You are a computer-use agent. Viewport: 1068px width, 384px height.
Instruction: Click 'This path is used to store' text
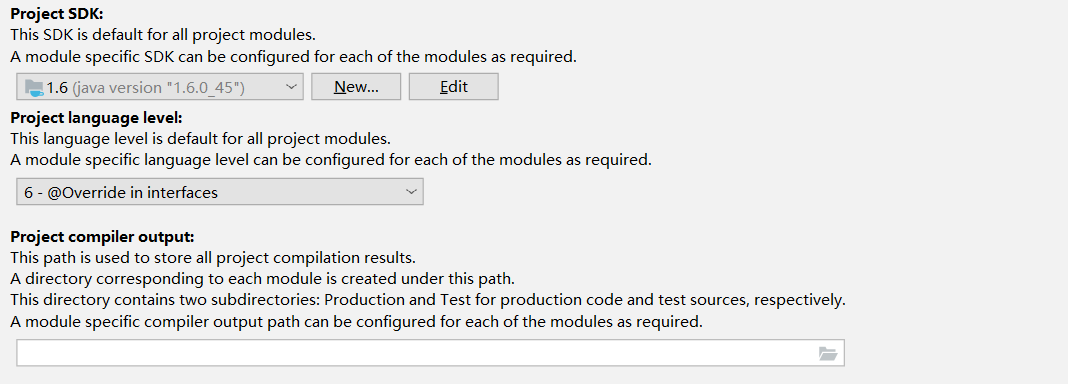(213, 258)
